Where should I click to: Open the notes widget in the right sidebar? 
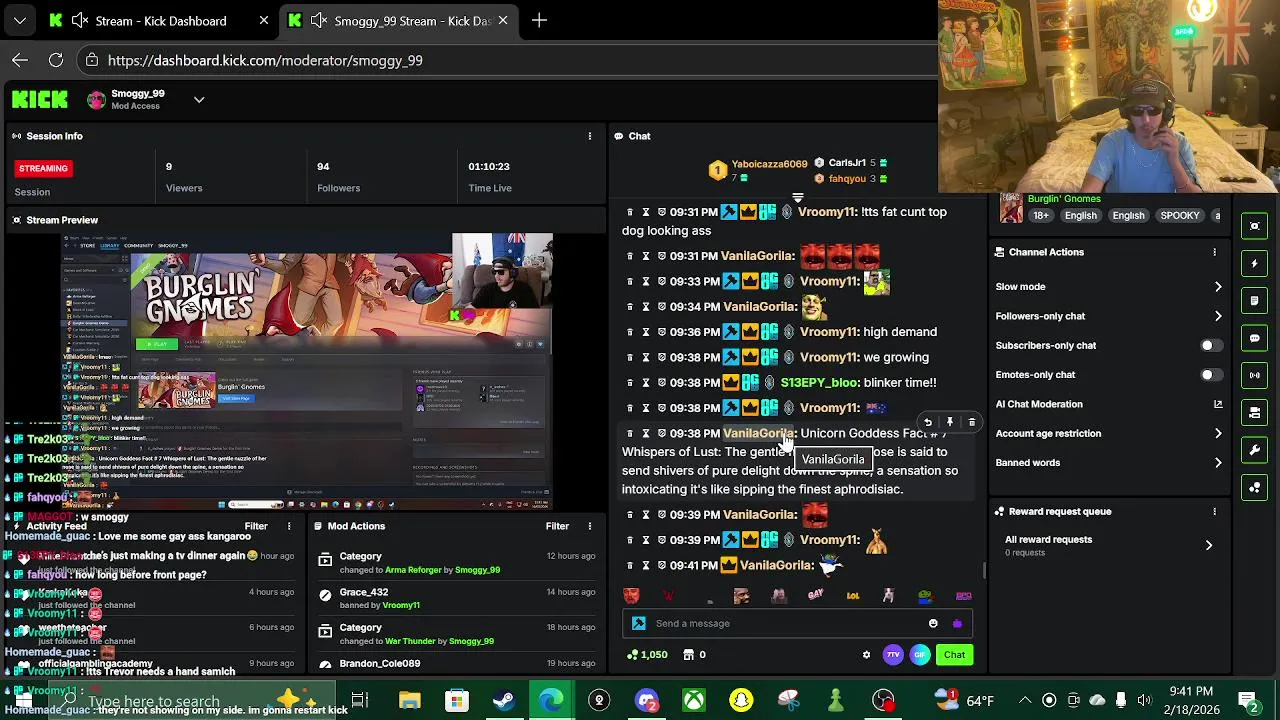pos(1255,301)
